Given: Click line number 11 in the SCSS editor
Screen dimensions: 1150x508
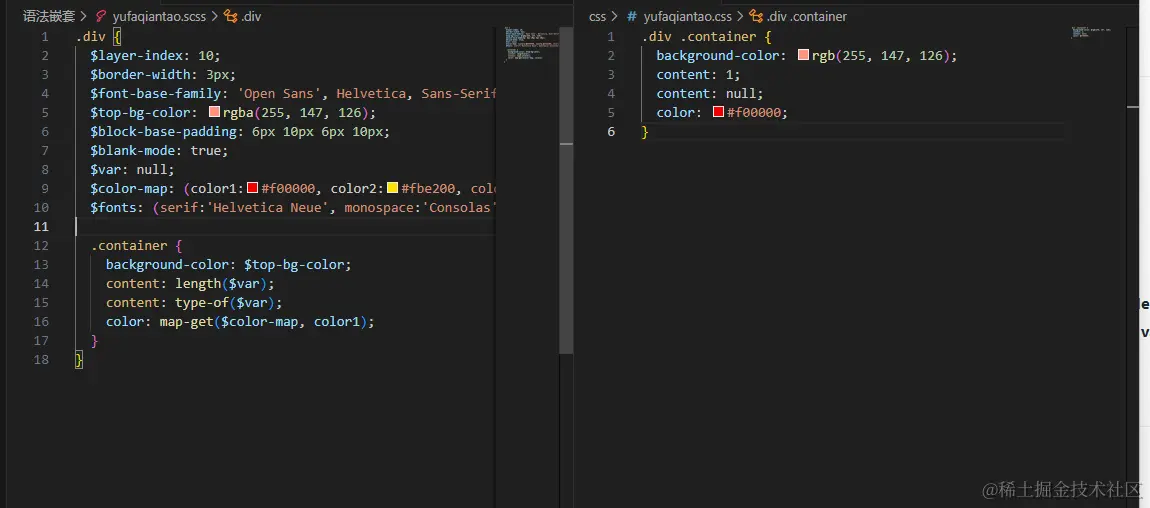Looking at the screenshot, I should (x=41, y=227).
